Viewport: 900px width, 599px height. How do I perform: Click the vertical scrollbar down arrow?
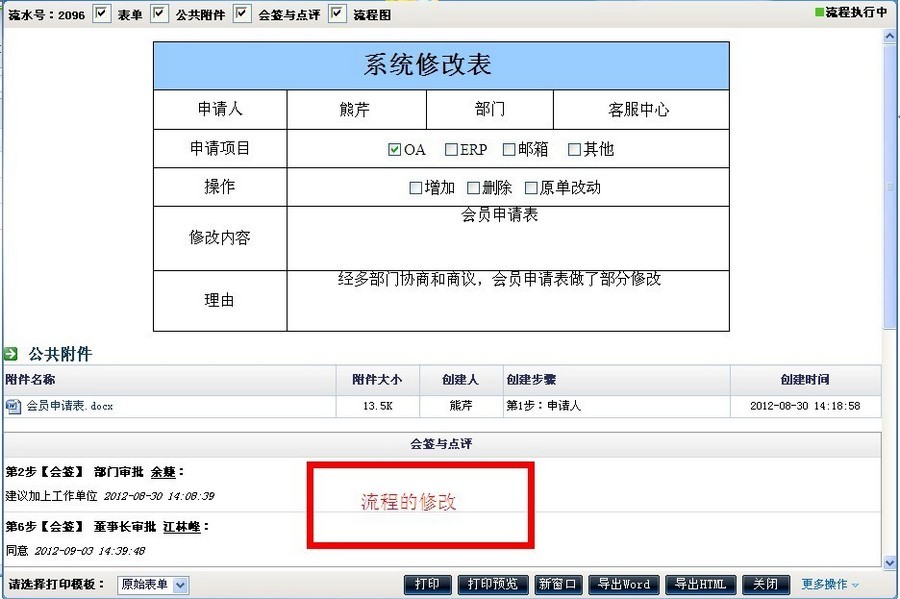(890, 563)
